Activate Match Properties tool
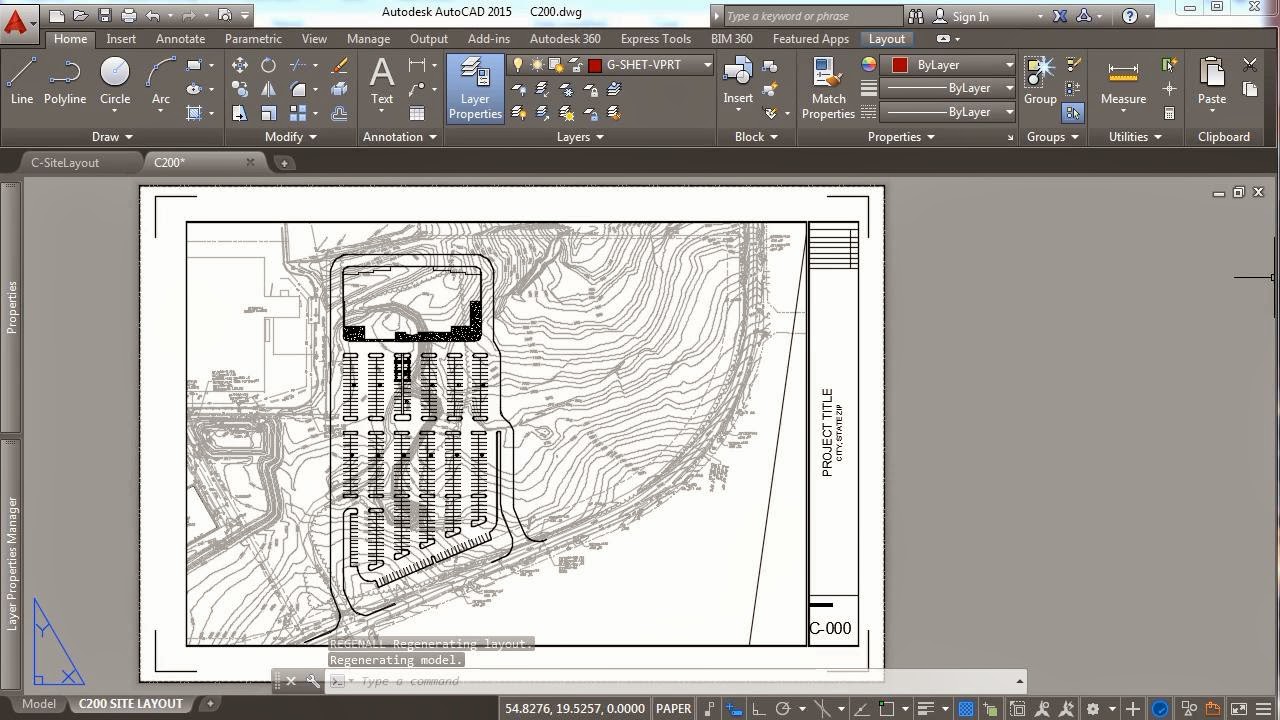The image size is (1280, 720). pyautogui.click(x=828, y=88)
